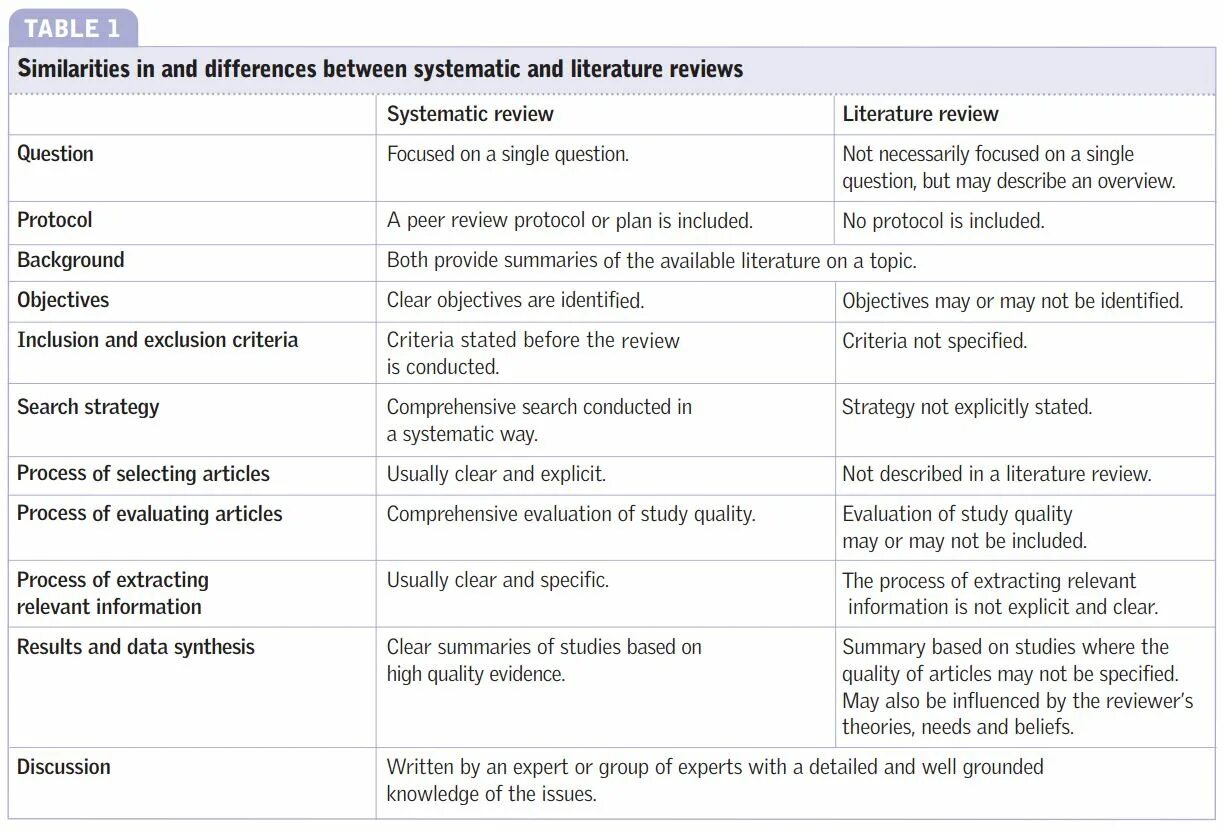Click the TABLE 1 label tab
The height and width of the screenshot is (831, 1225).
(72, 28)
